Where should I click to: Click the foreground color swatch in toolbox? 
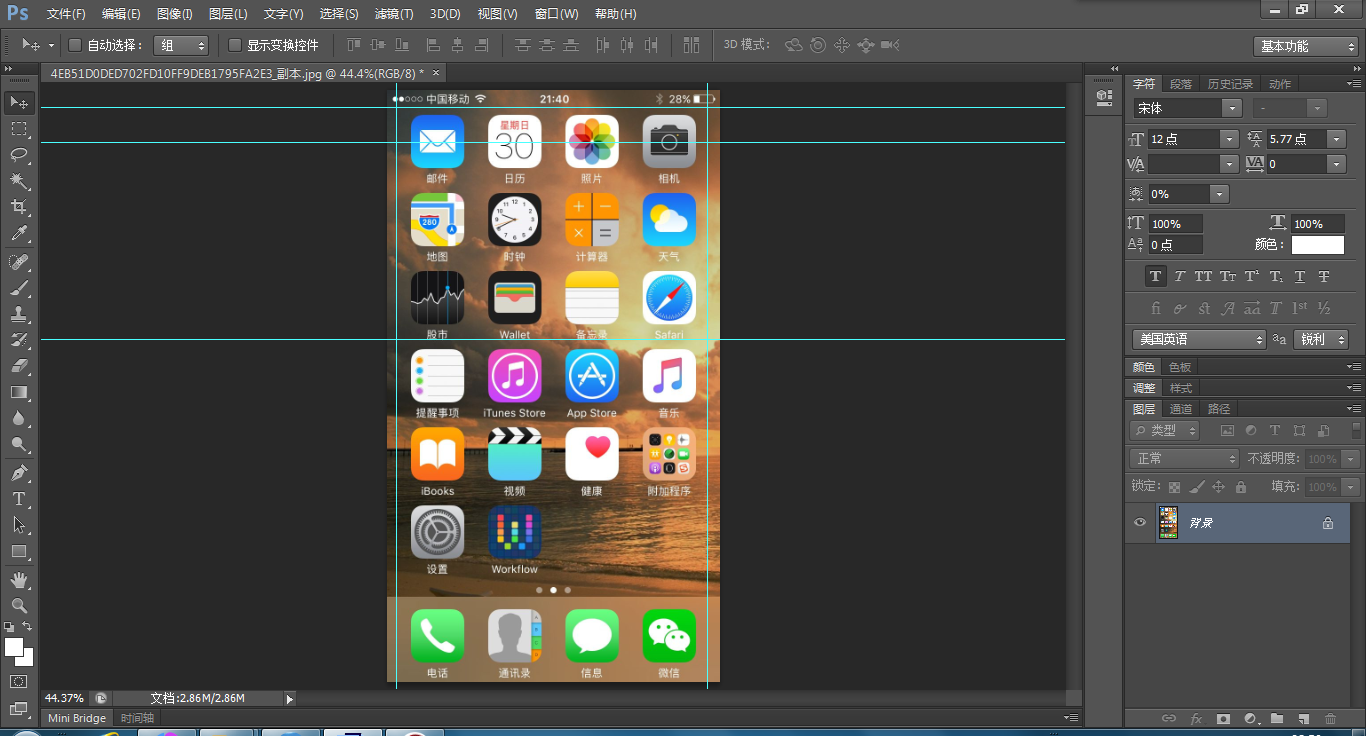[x=14, y=647]
